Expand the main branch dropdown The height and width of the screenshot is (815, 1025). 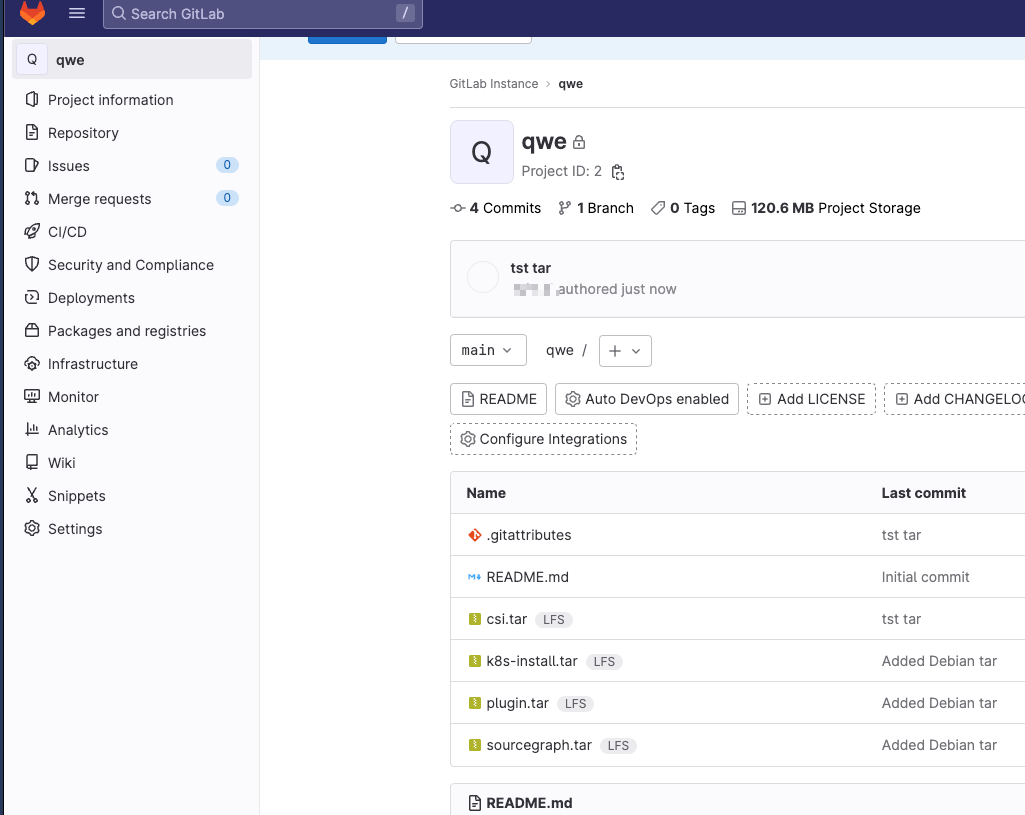[488, 350]
